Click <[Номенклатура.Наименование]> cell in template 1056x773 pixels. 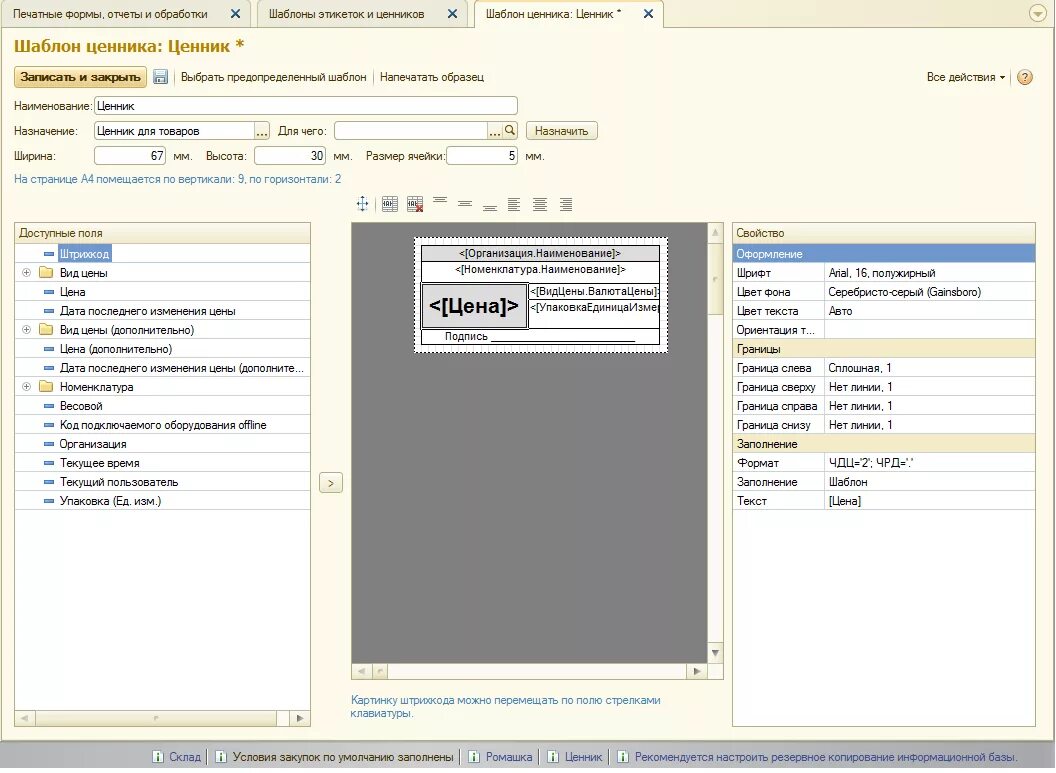(x=540, y=269)
